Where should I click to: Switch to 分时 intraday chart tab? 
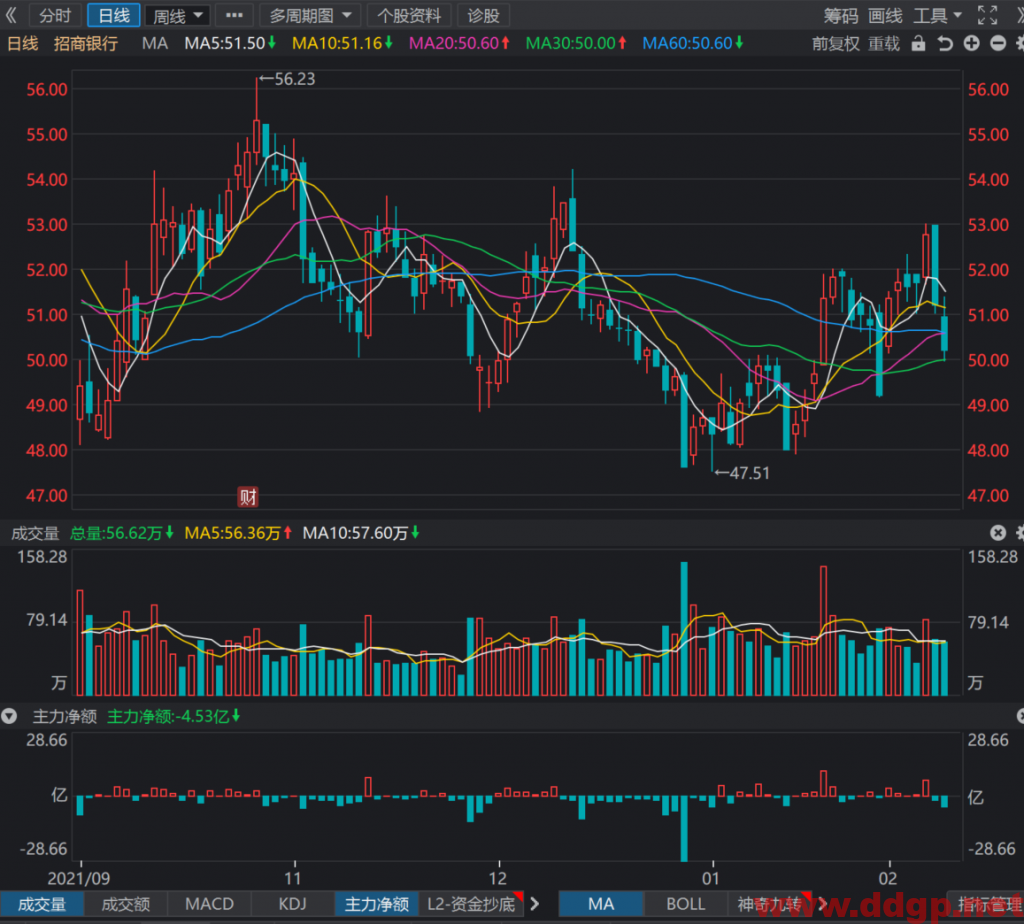[55, 15]
